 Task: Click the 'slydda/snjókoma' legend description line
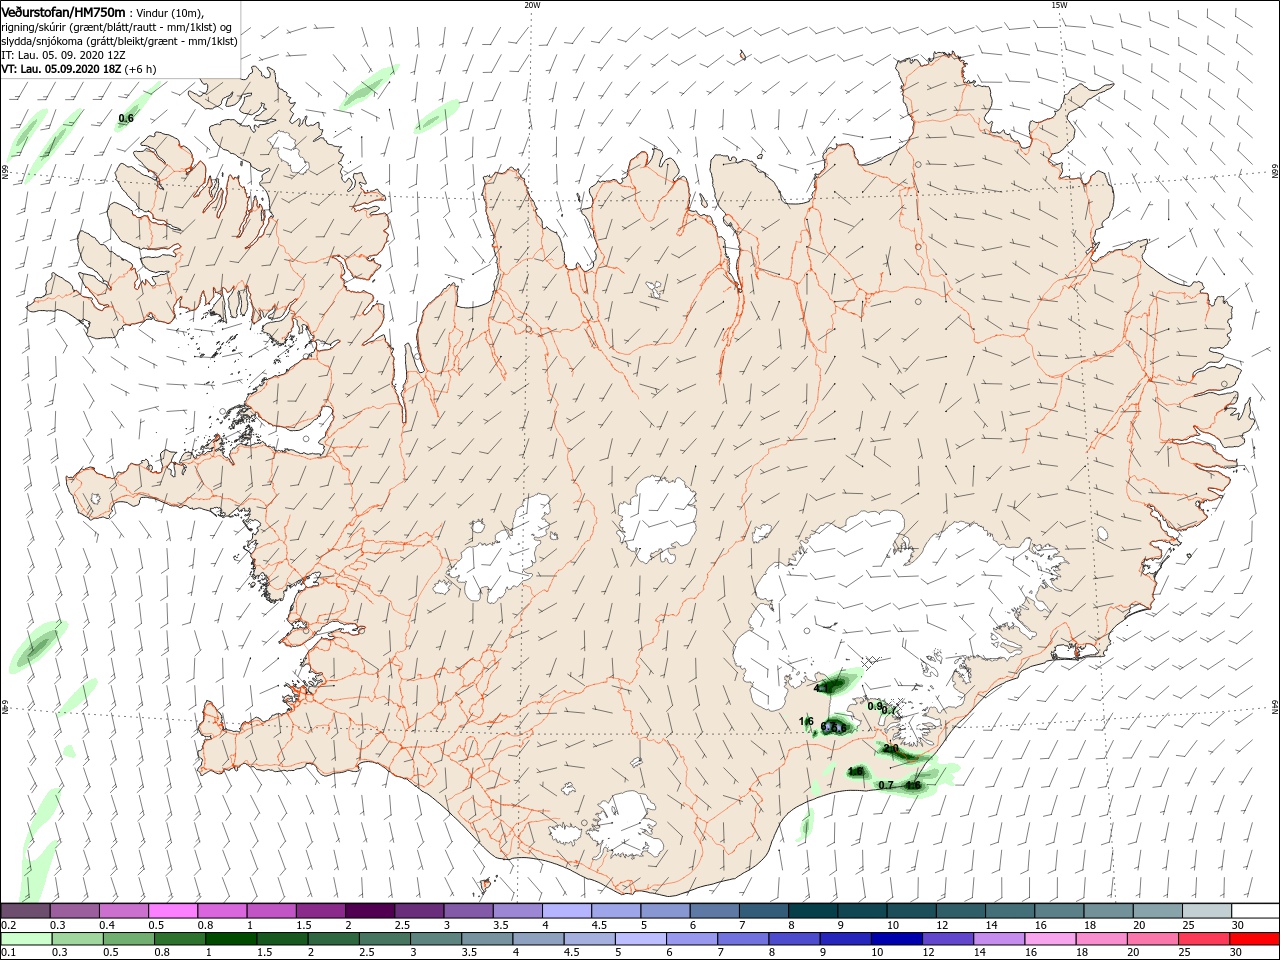119,41
